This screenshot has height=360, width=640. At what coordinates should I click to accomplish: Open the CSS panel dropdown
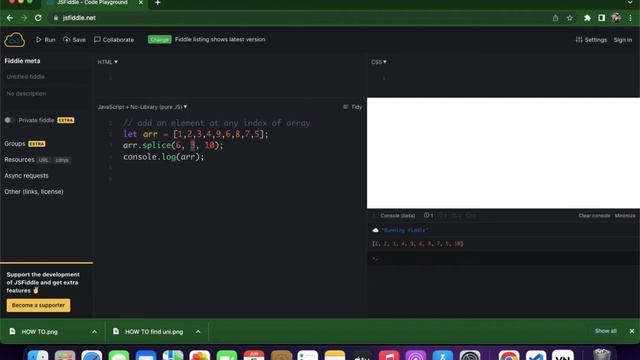tap(379, 62)
